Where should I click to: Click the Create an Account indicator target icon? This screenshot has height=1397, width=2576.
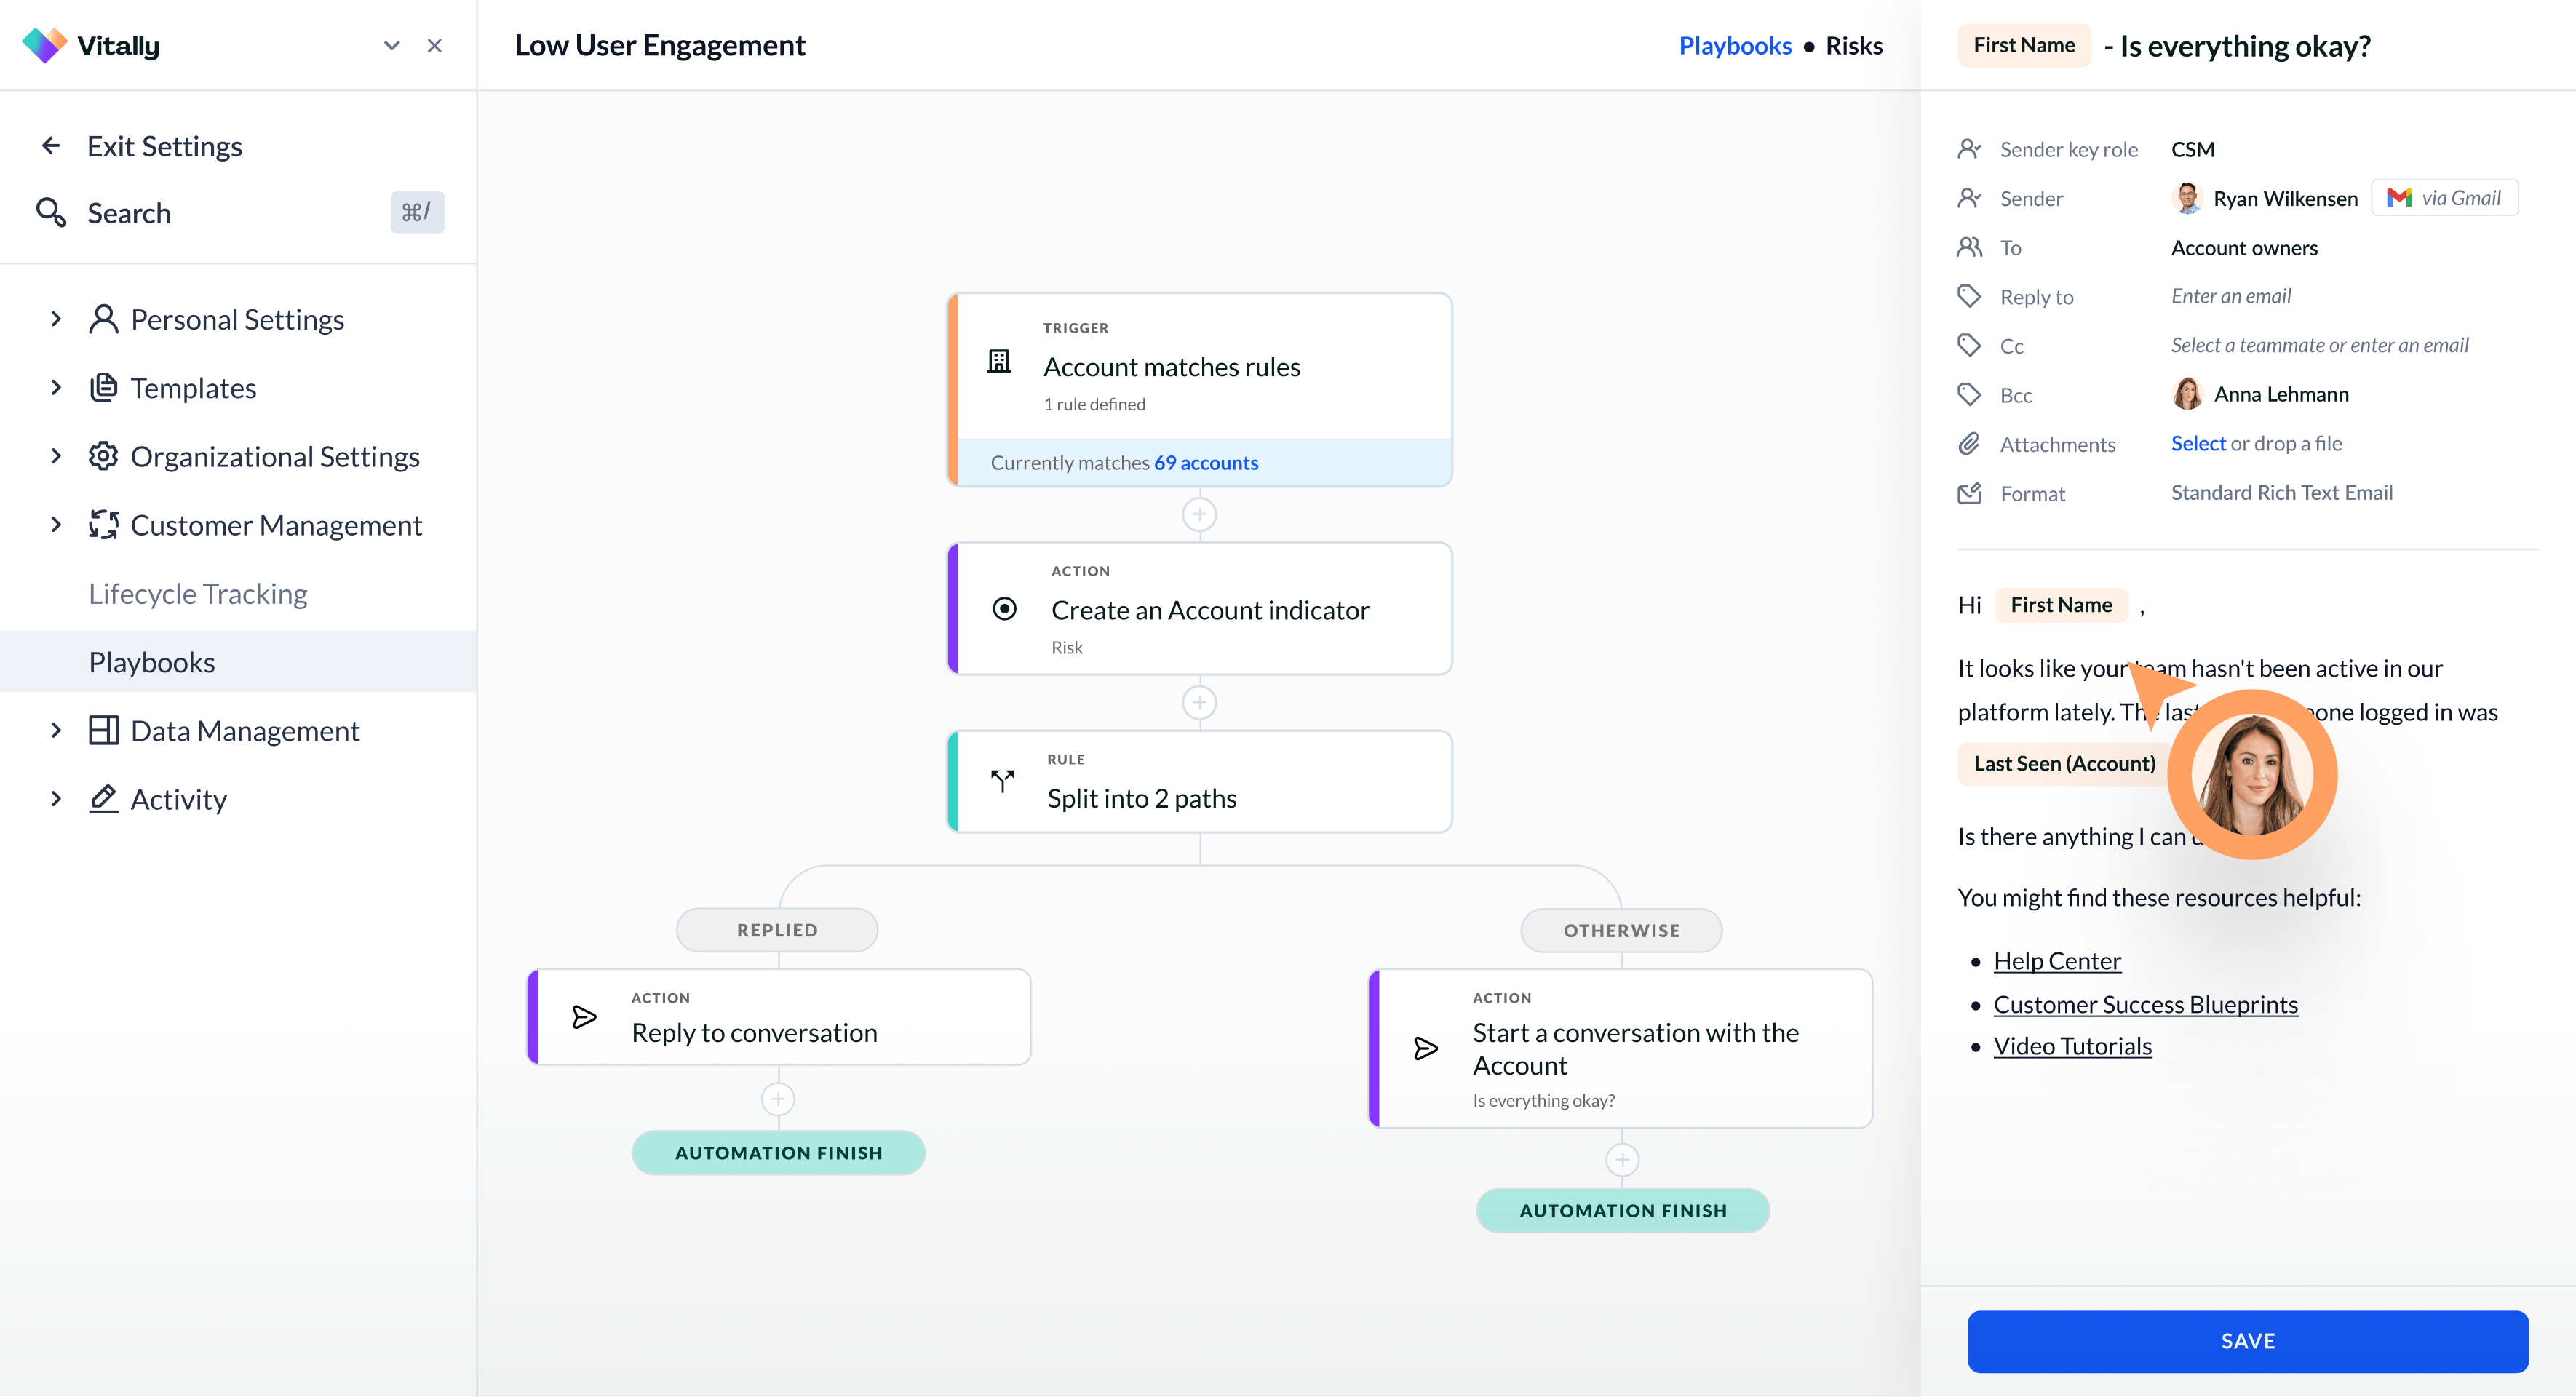[1004, 609]
